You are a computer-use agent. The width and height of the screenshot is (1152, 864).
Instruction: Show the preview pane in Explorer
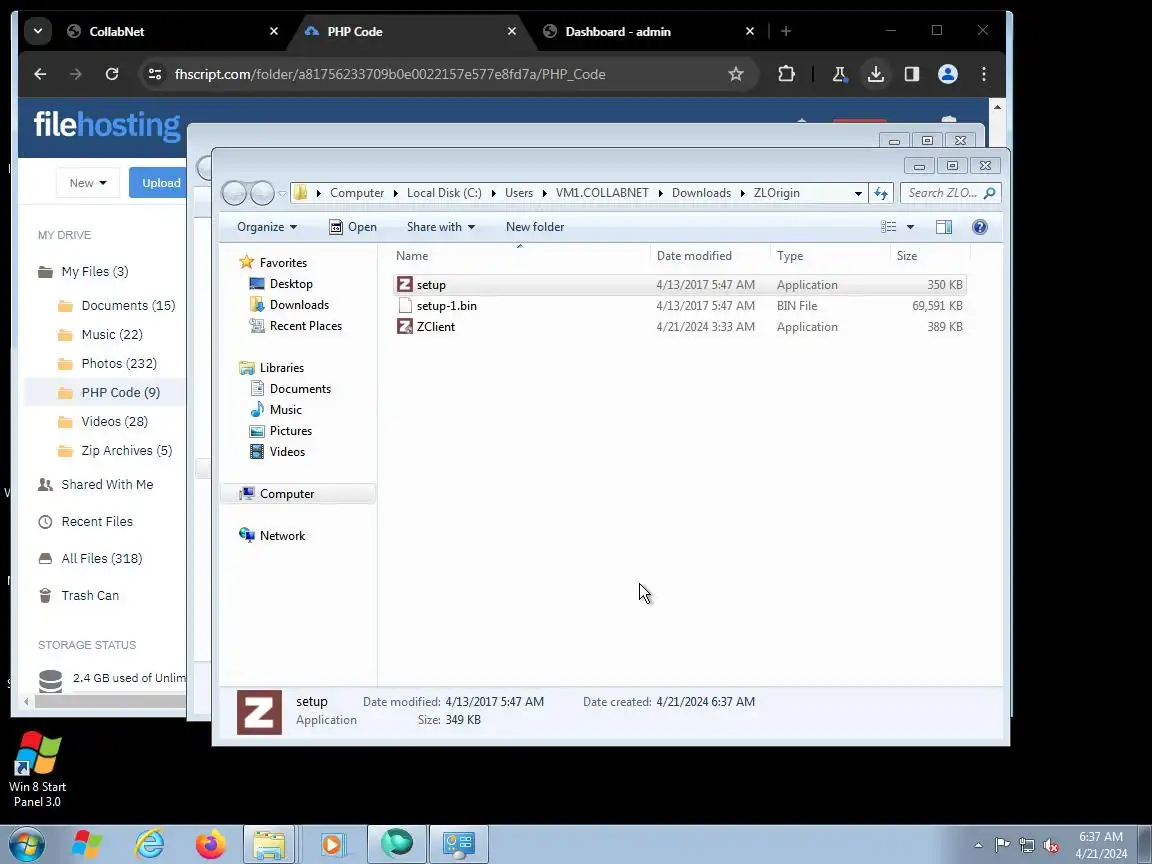point(944,227)
